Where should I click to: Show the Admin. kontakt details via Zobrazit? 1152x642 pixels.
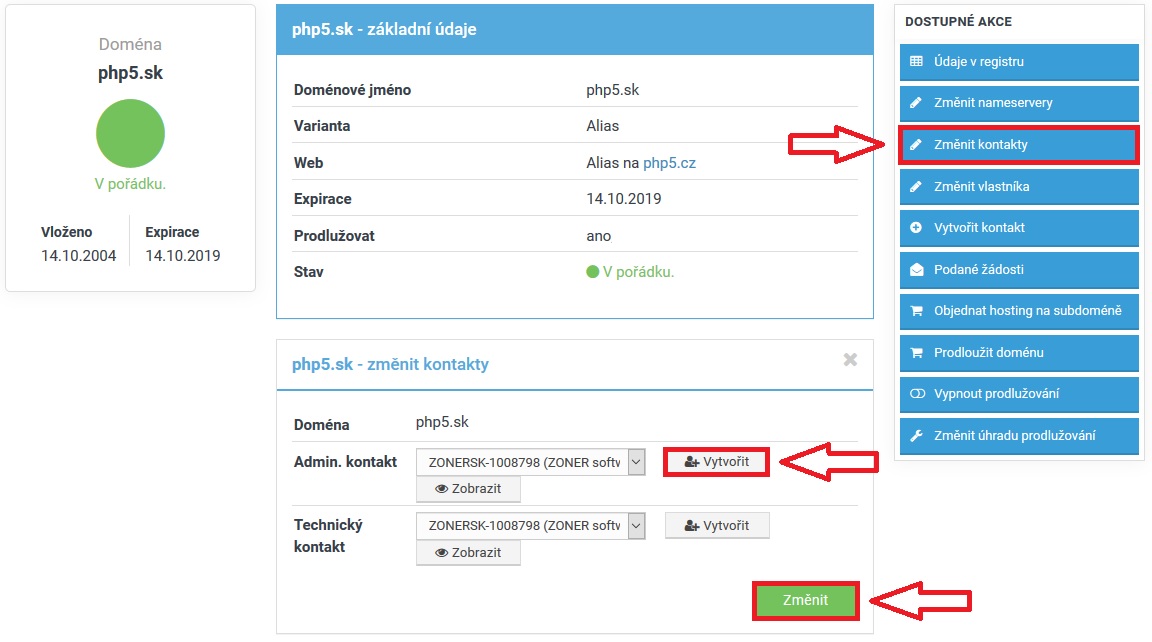coord(468,489)
